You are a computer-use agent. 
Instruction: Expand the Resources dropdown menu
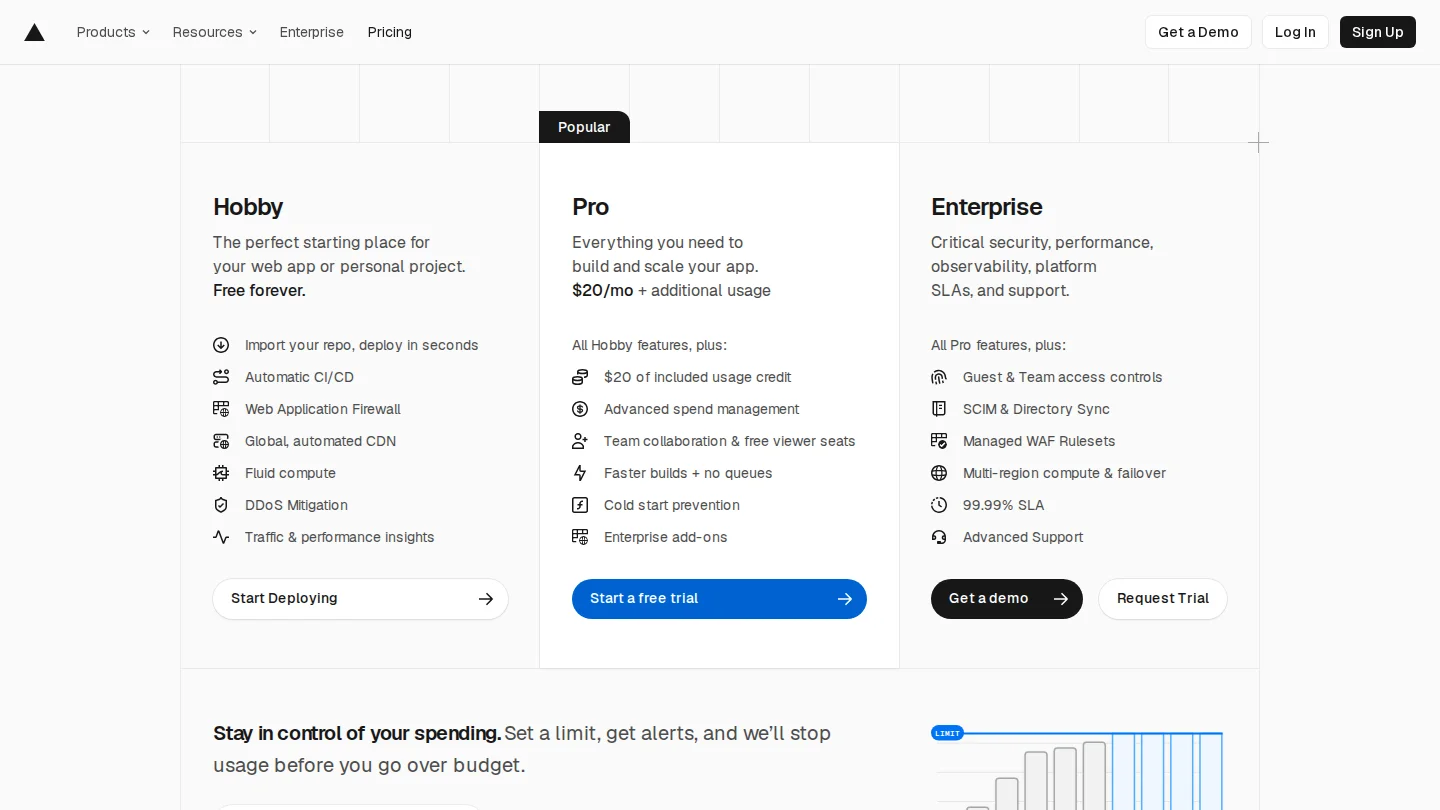coord(215,32)
